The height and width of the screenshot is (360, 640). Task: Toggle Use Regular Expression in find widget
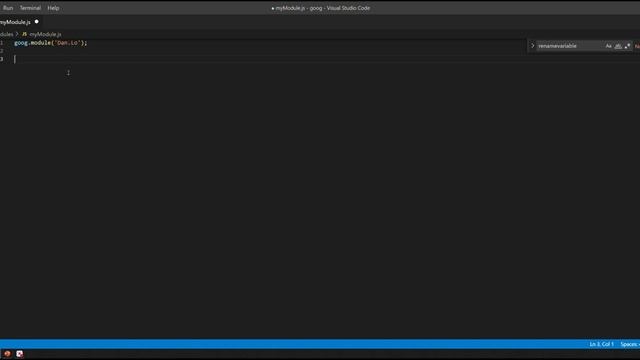click(627, 46)
